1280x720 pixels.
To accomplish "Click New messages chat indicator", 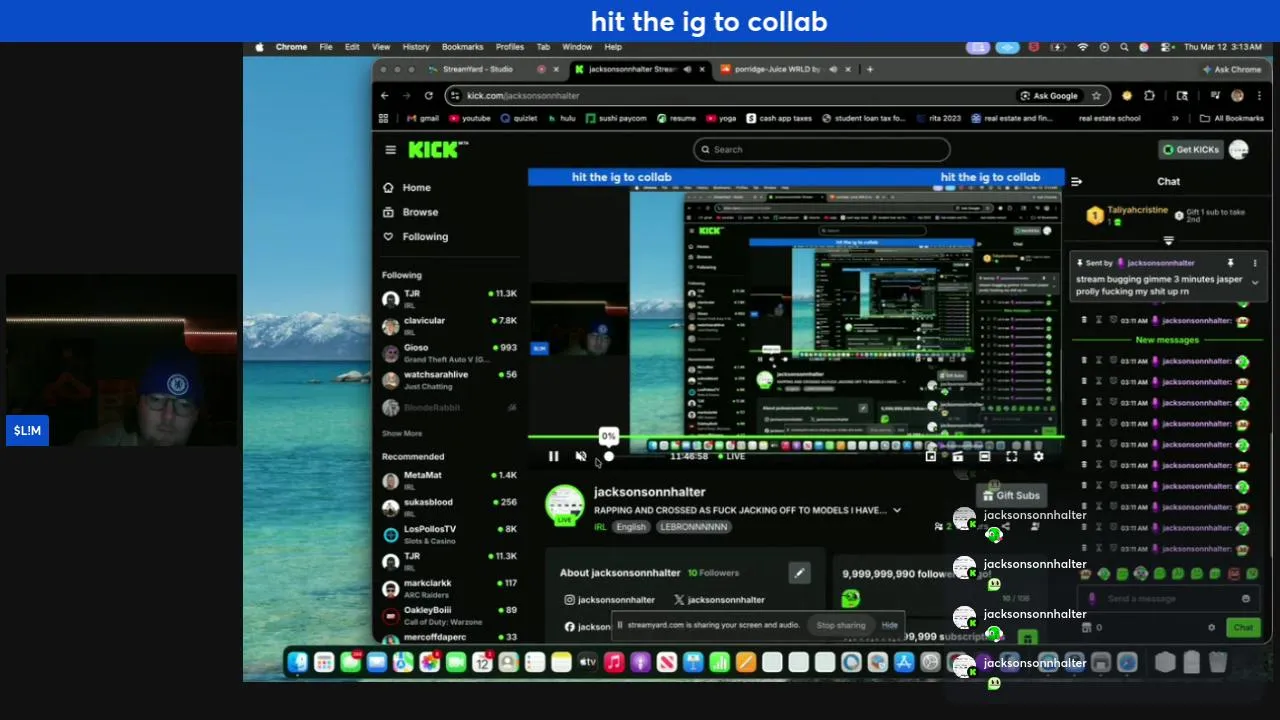I will pyautogui.click(x=1167, y=340).
